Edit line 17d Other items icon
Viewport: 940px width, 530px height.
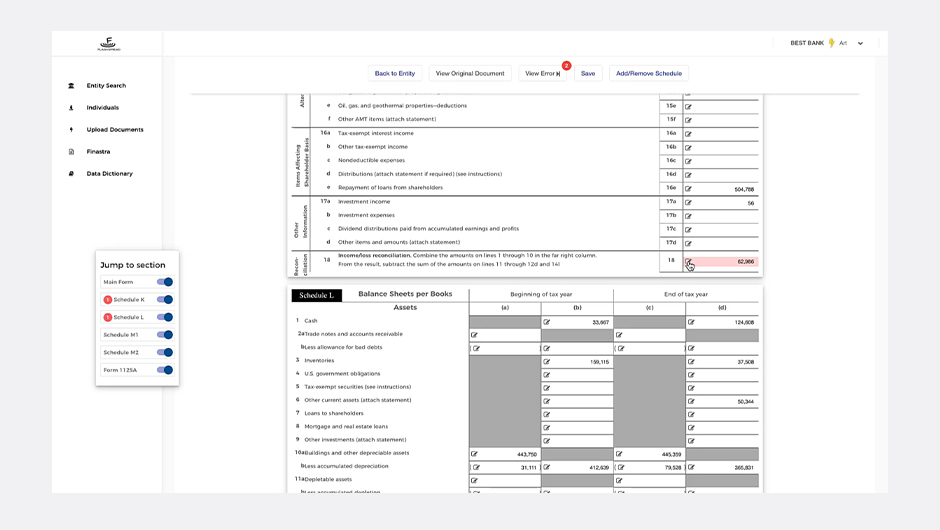688,243
